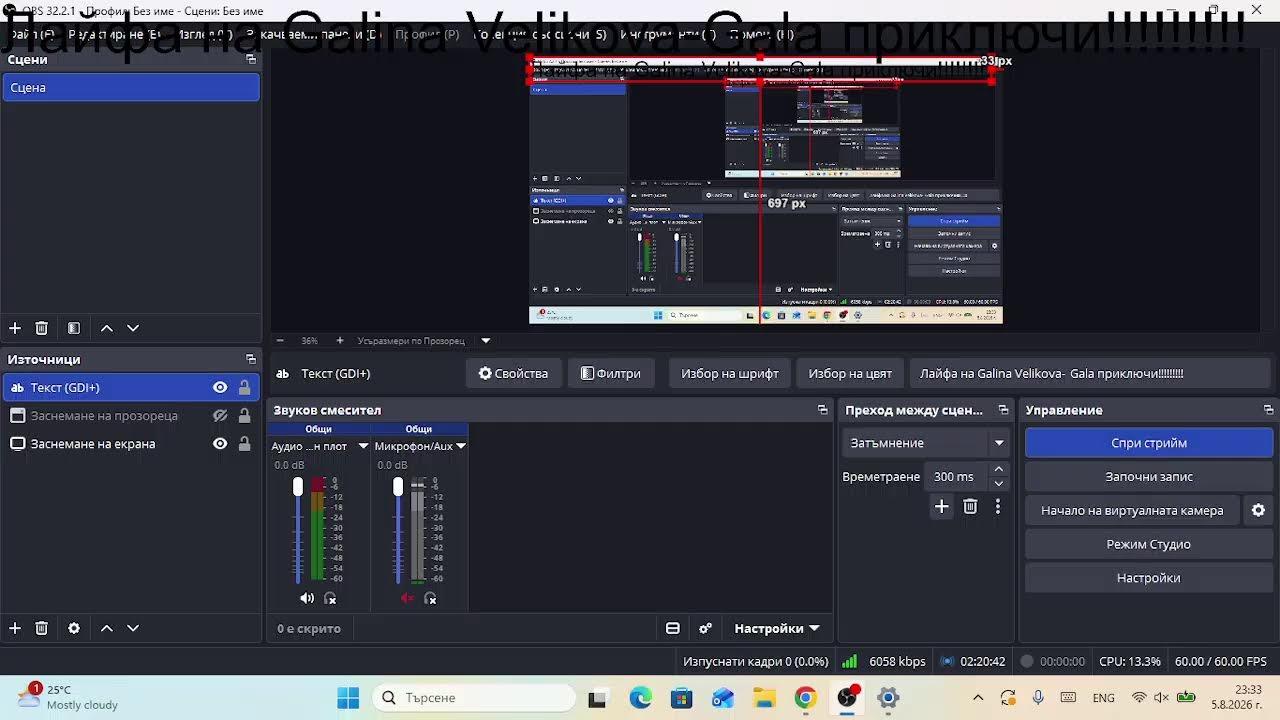Move selected source up in Източници
1280x720 pixels.
(107, 628)
